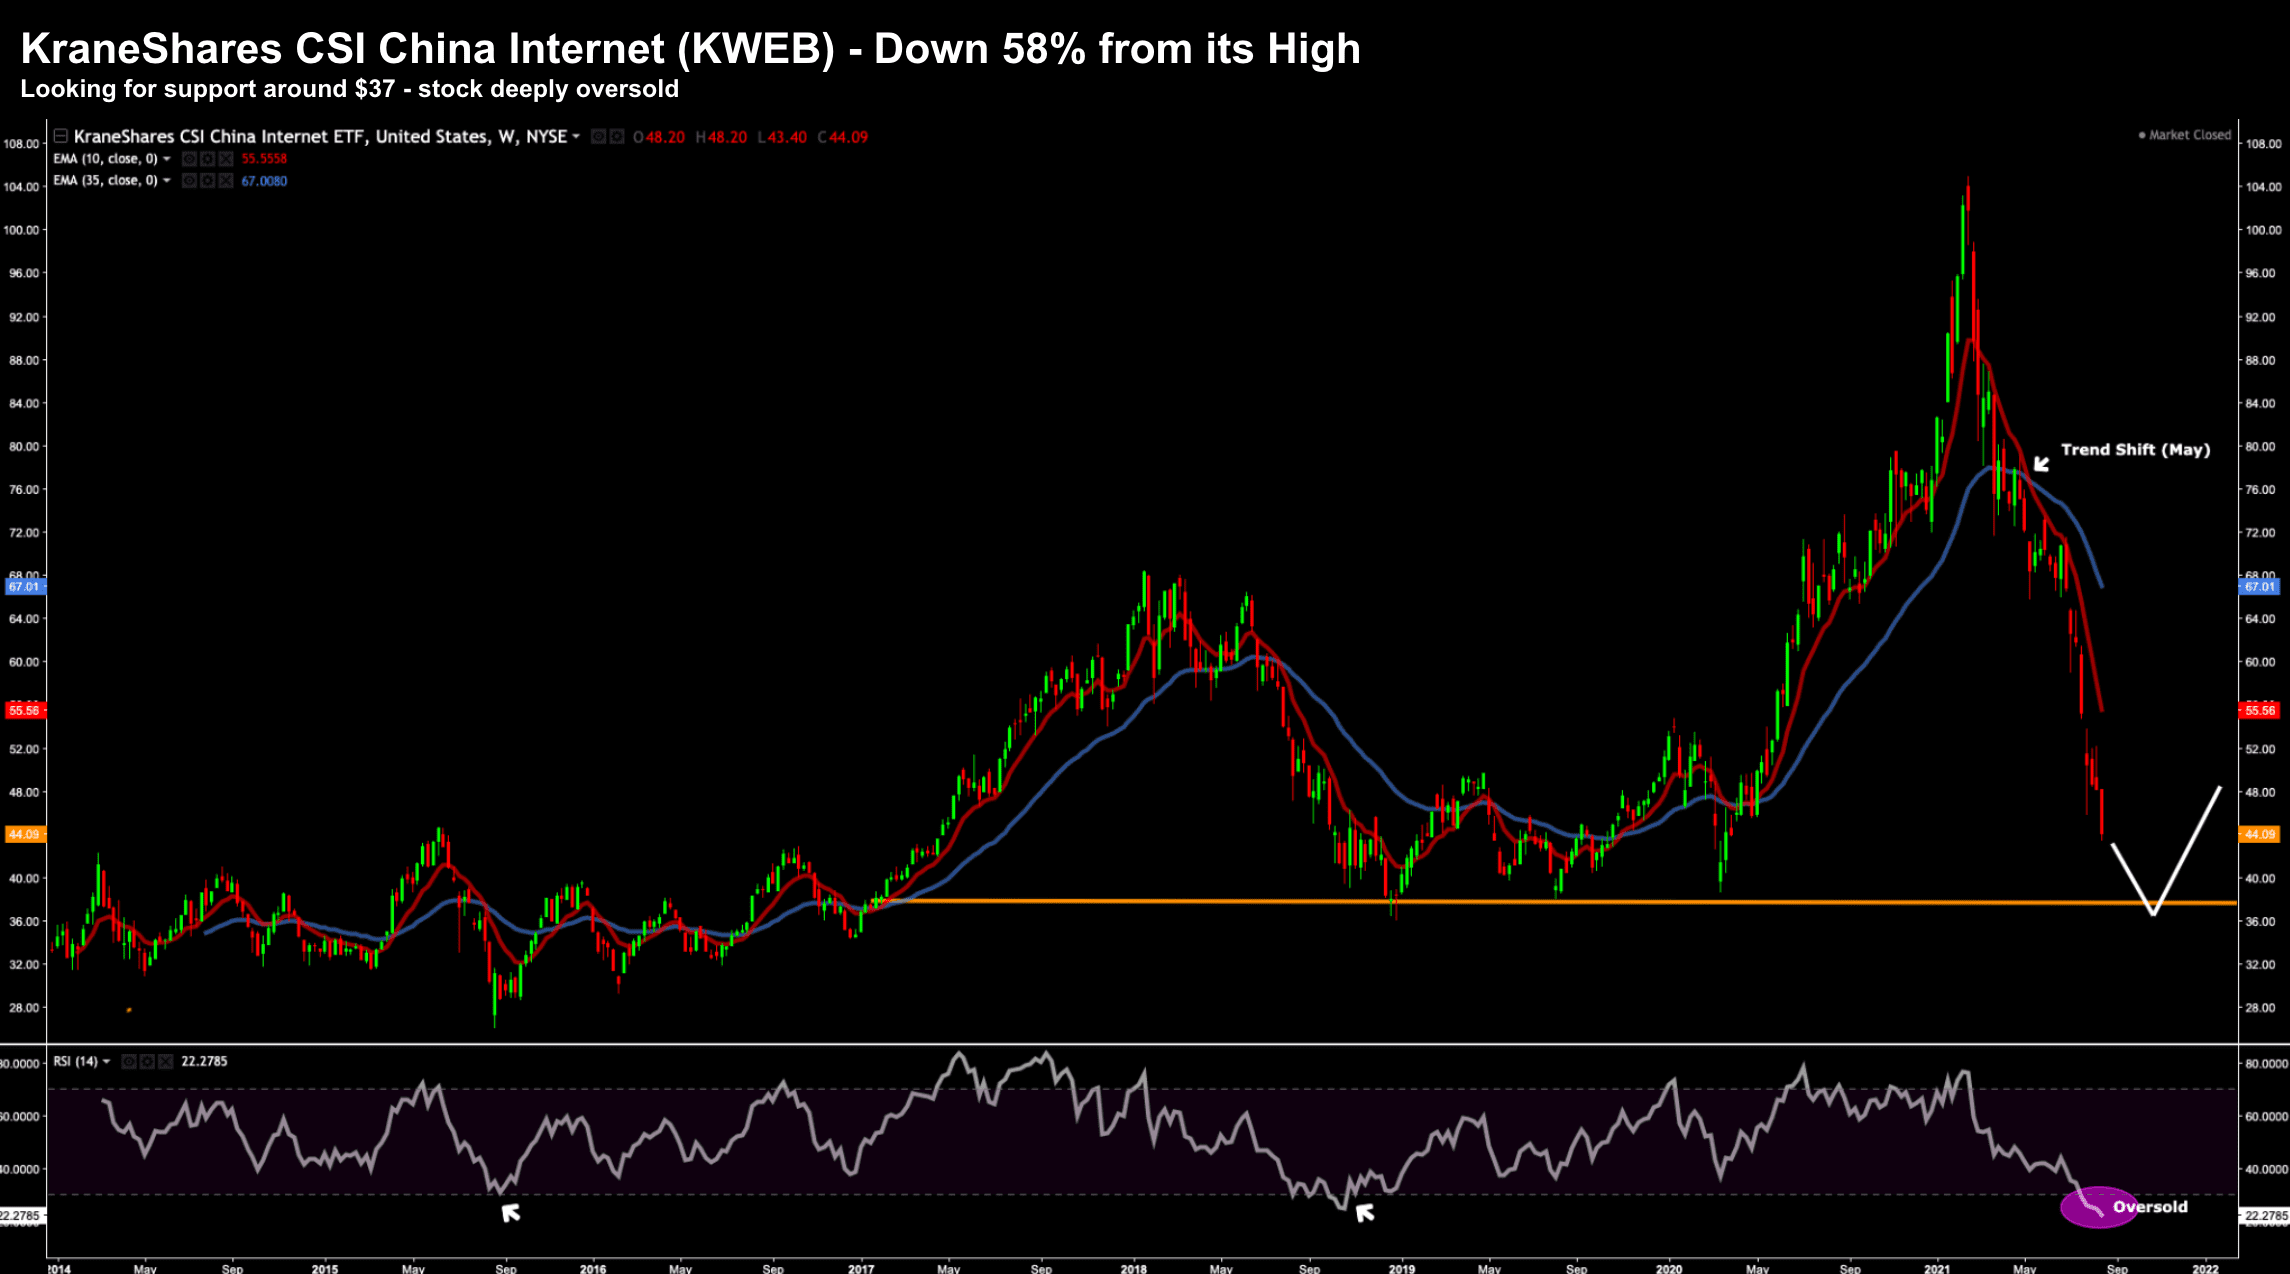
Task: Toggle visibility eye for RSI 14 indicator
Action: pos(129,1061)
